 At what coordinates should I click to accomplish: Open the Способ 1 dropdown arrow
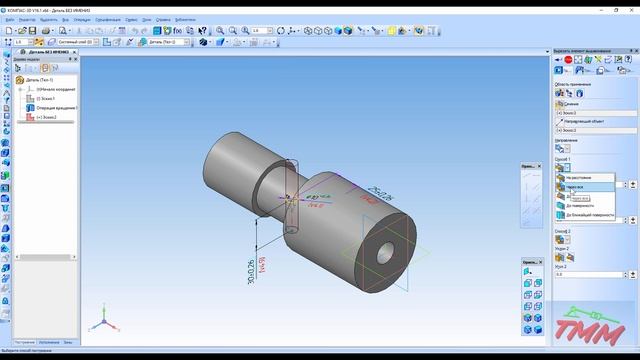tap(567, 167)
